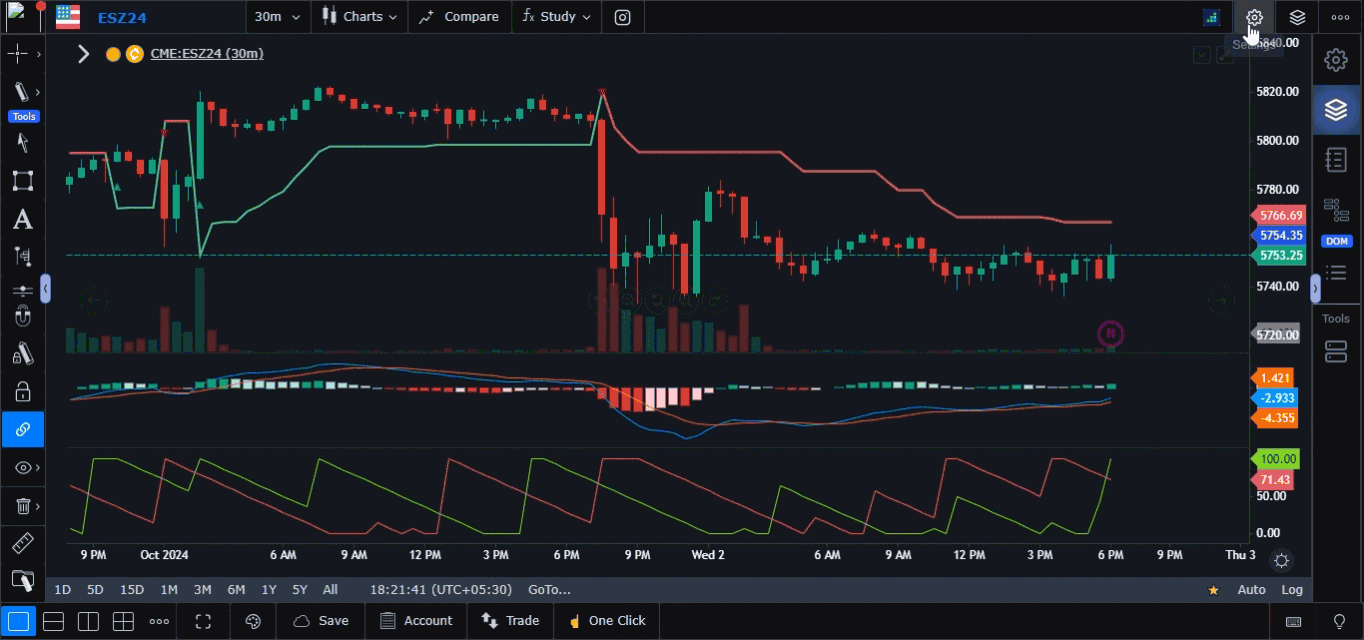Select the crosshair cursor tool

16,52
